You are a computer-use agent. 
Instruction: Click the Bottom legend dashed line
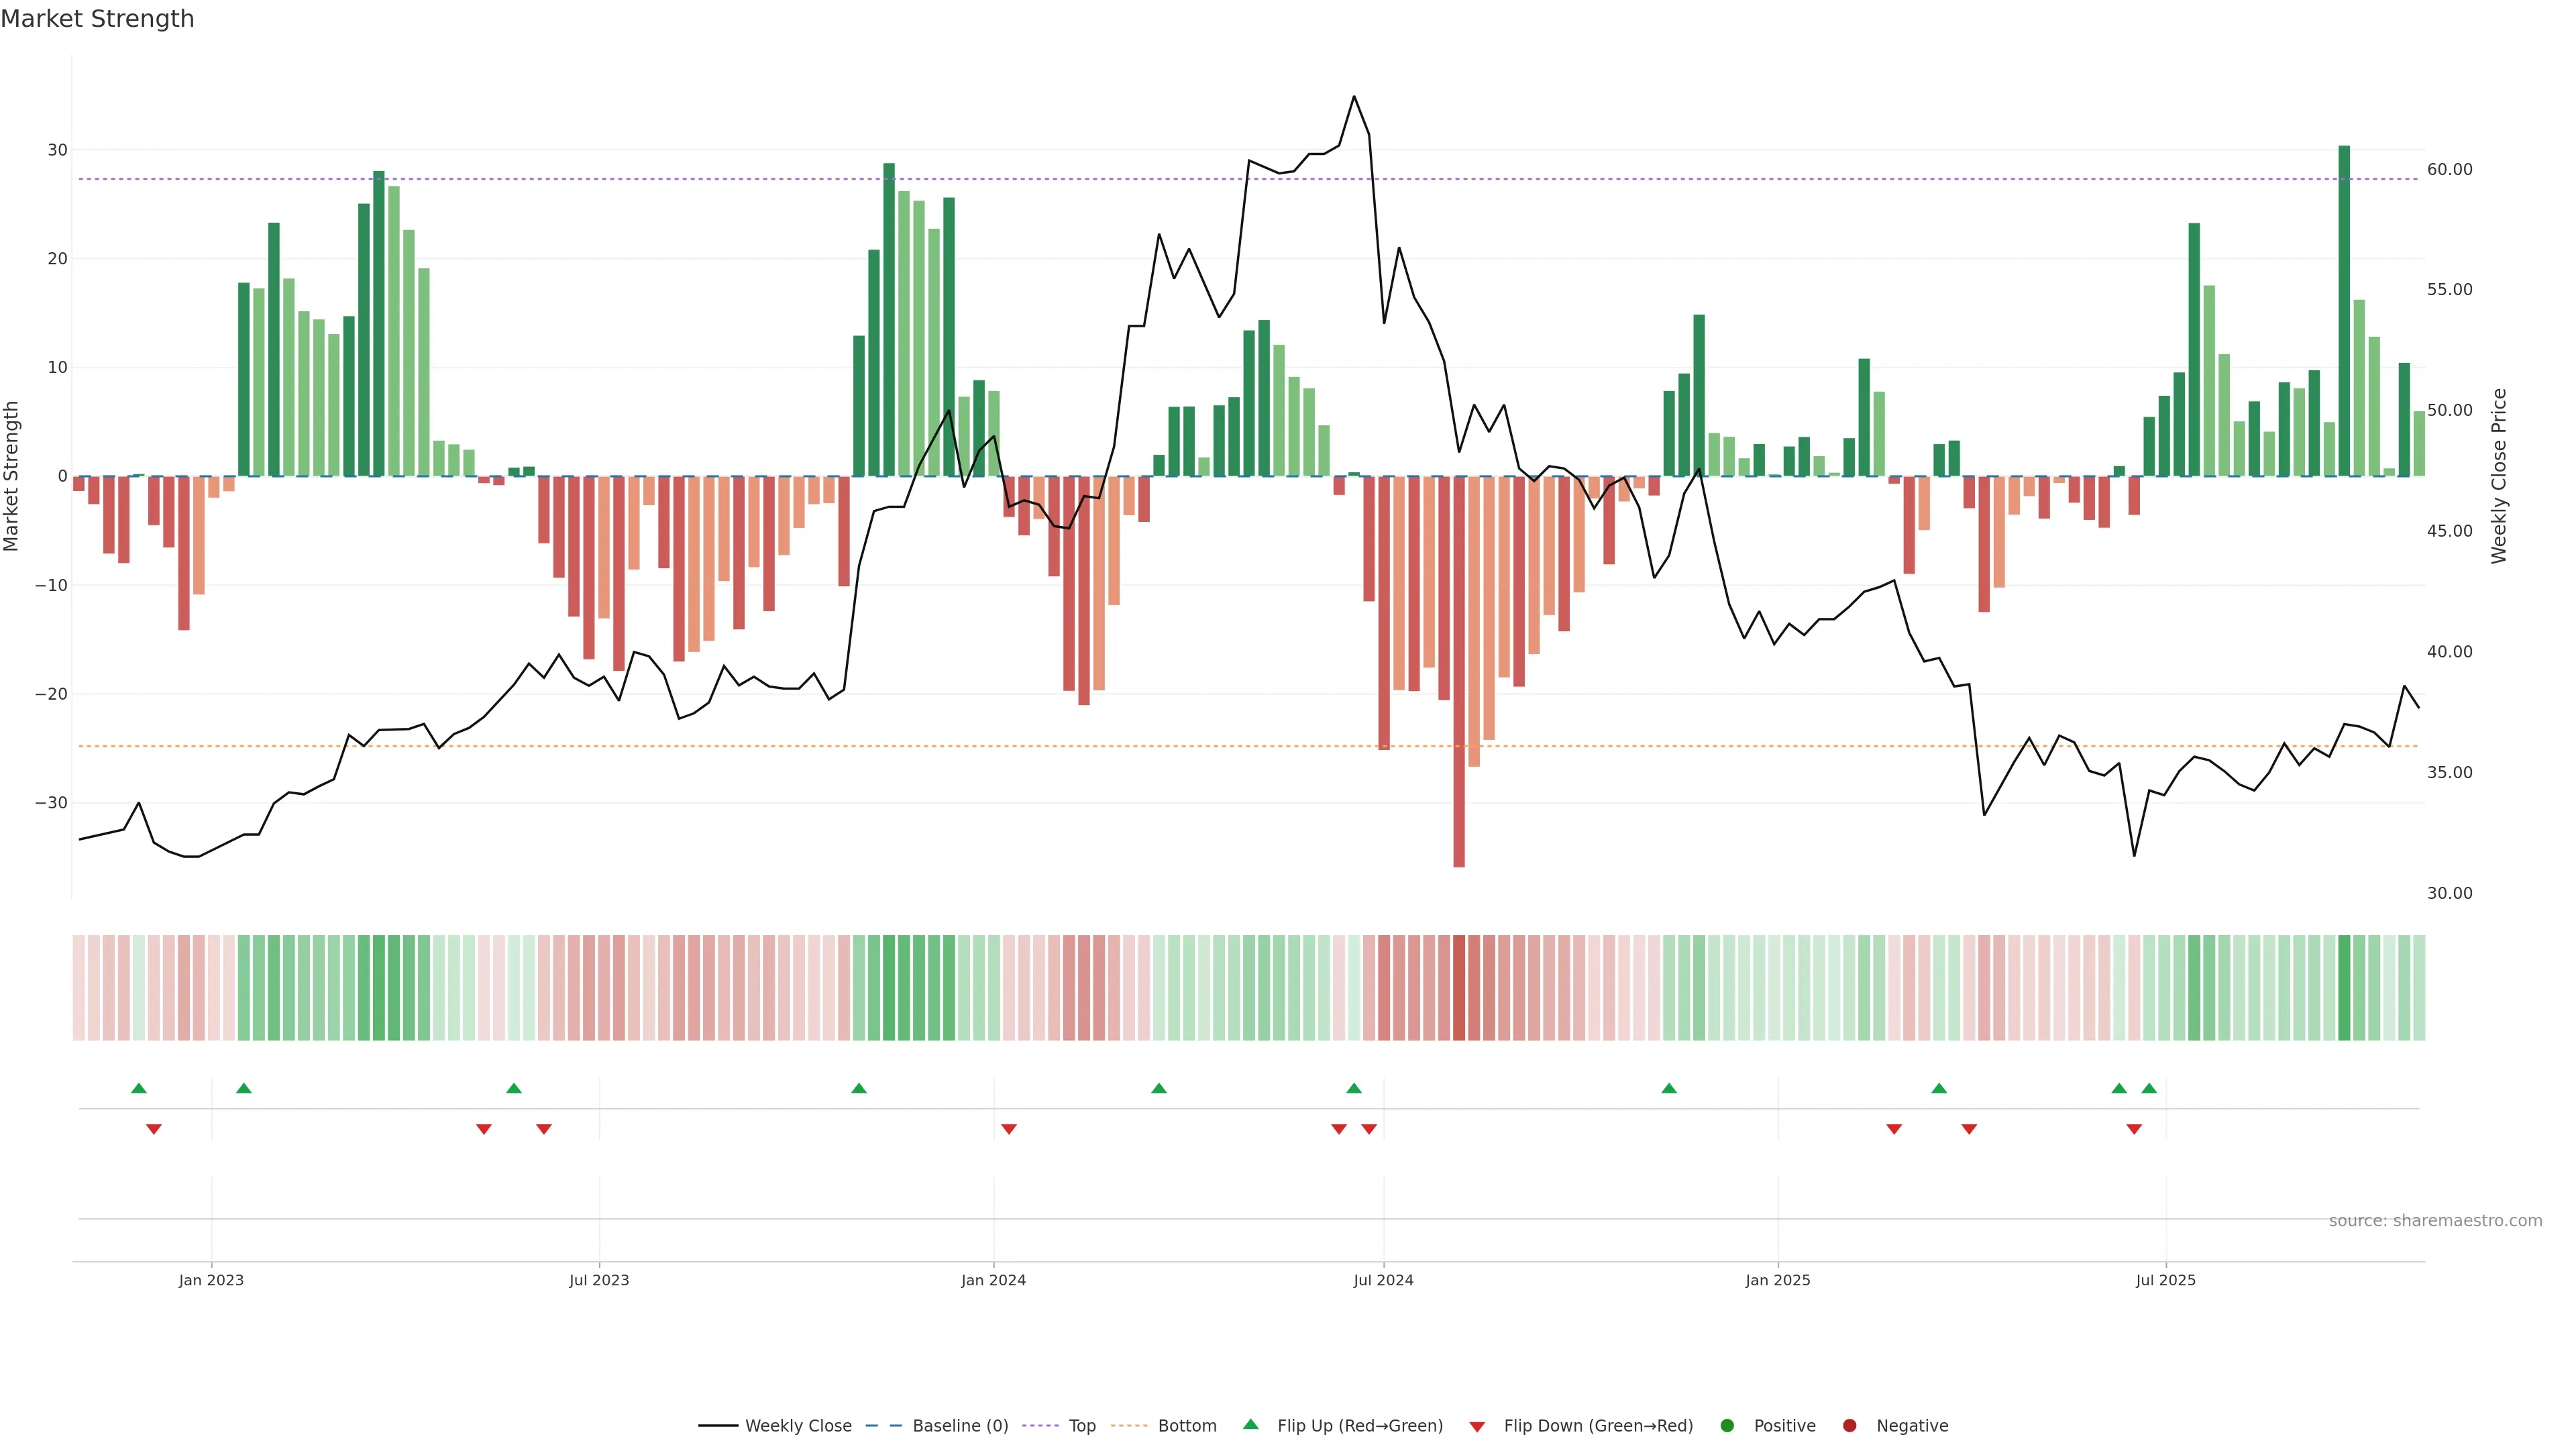[x=1129, y=1426]
